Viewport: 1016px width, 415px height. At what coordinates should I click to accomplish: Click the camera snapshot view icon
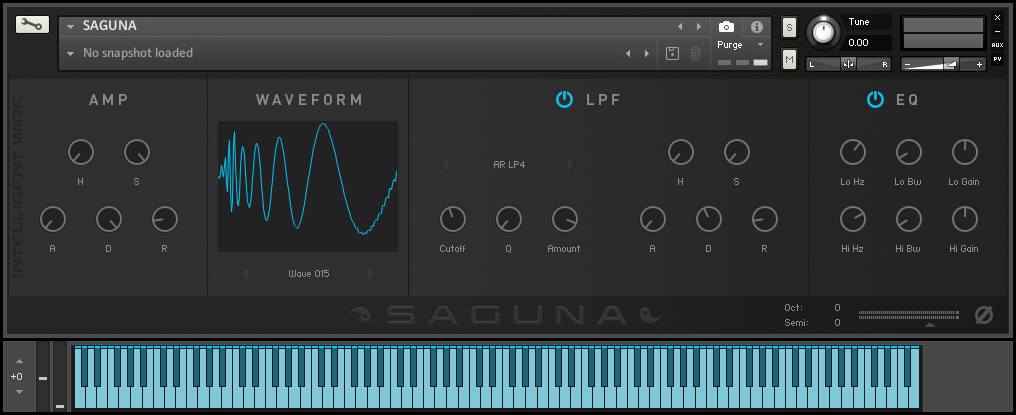click(727, 27)
